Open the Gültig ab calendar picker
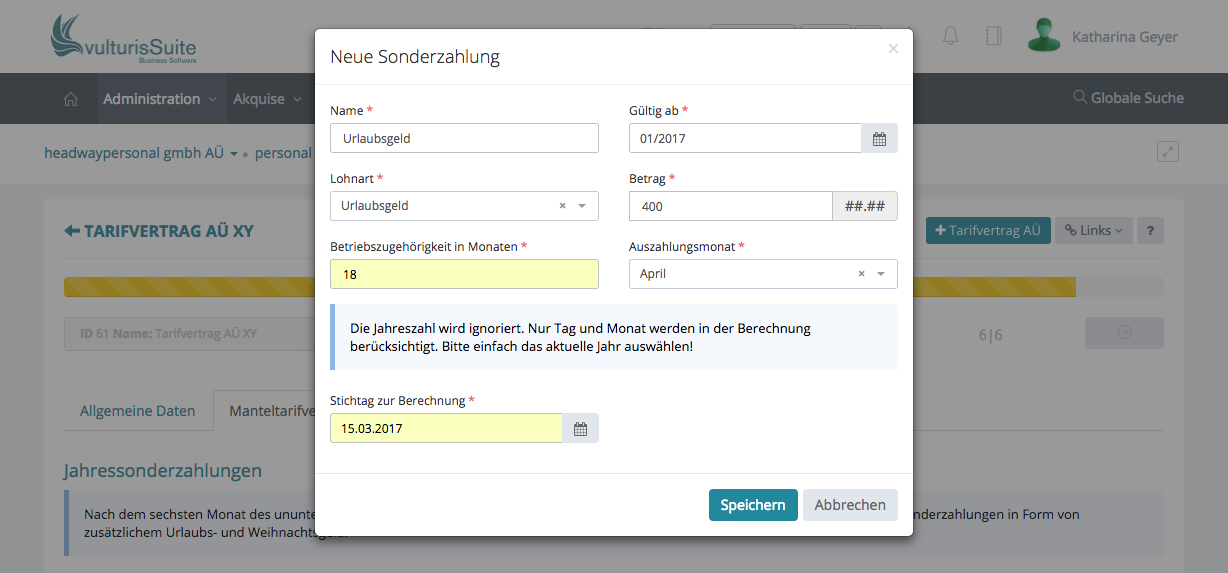 tap(879, 139)
